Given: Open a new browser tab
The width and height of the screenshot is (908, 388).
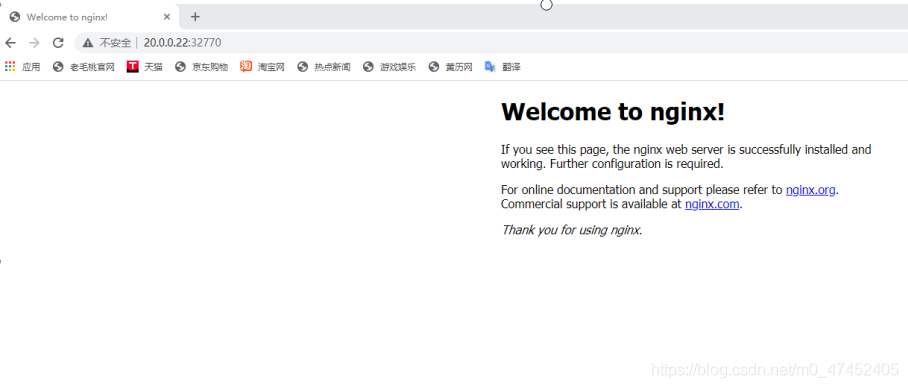Looking at the screenshot, I should click(195, 17).
